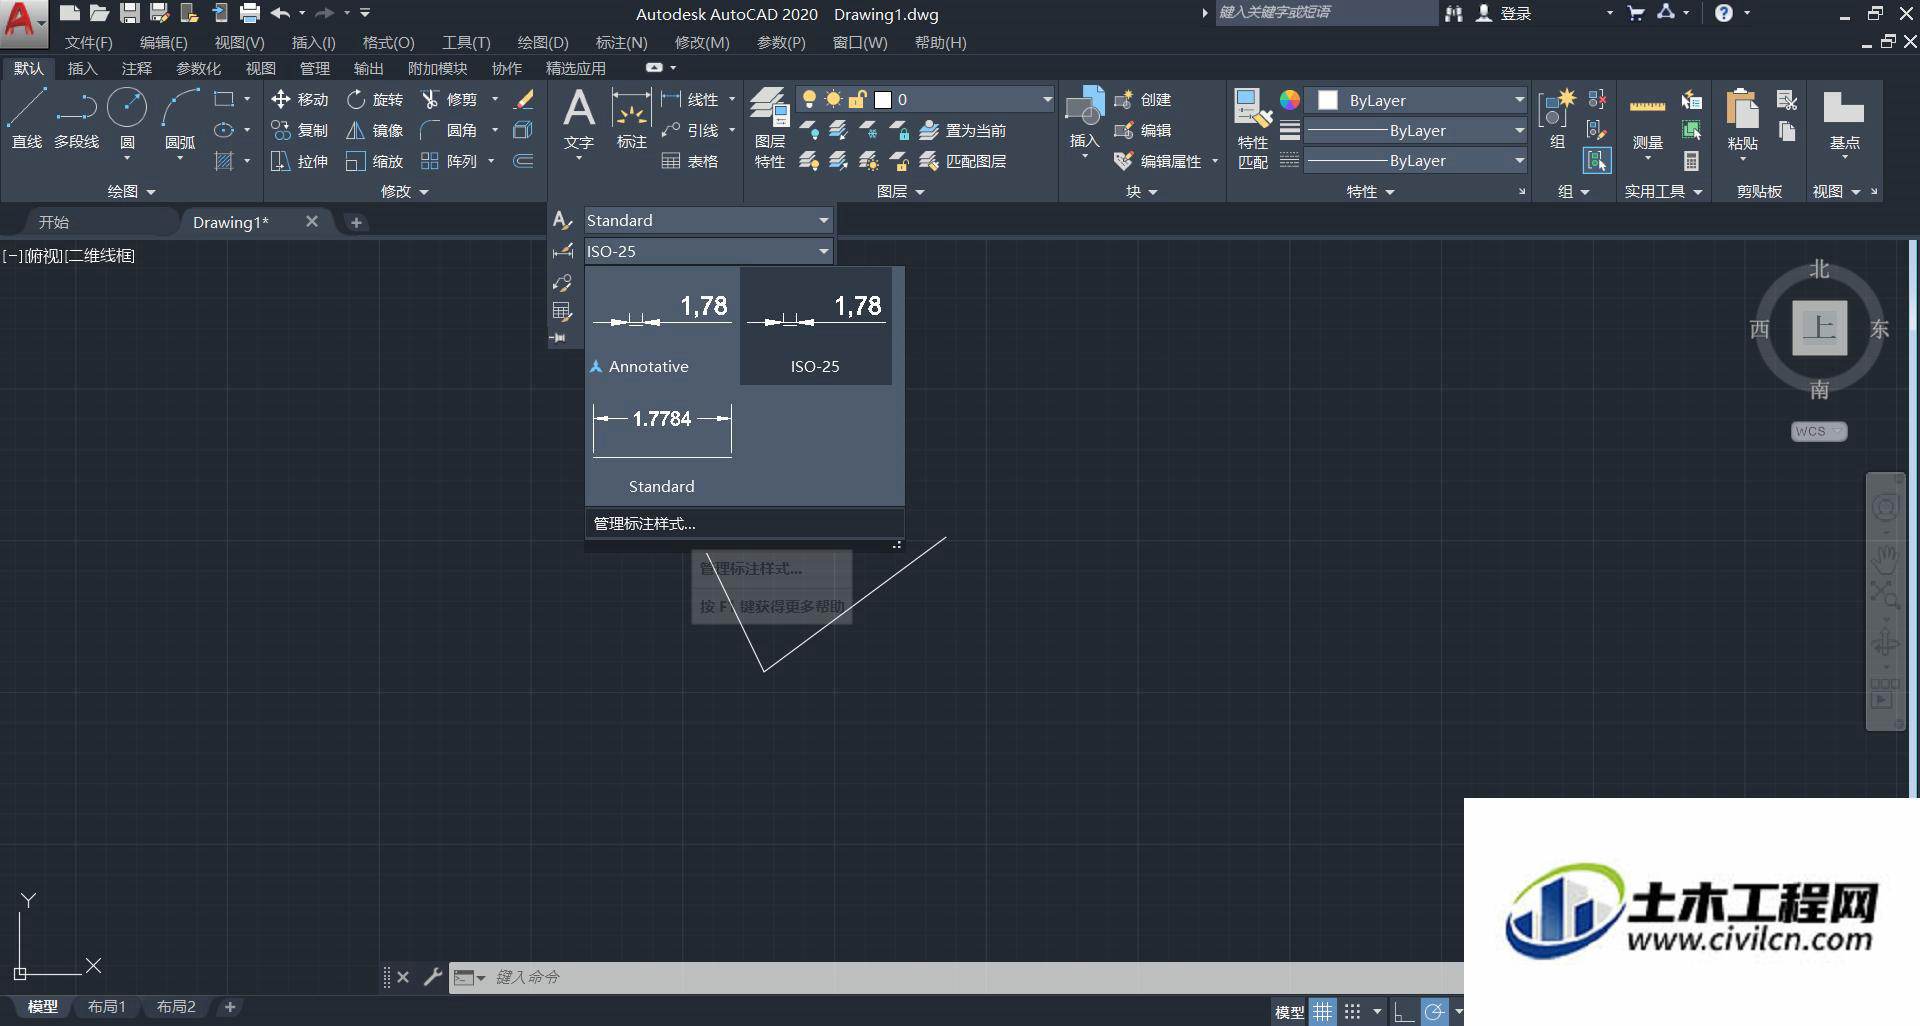The image size is (1920, 1026).
Task: Click the Text (文字) tool
Action: coord(579,118)
